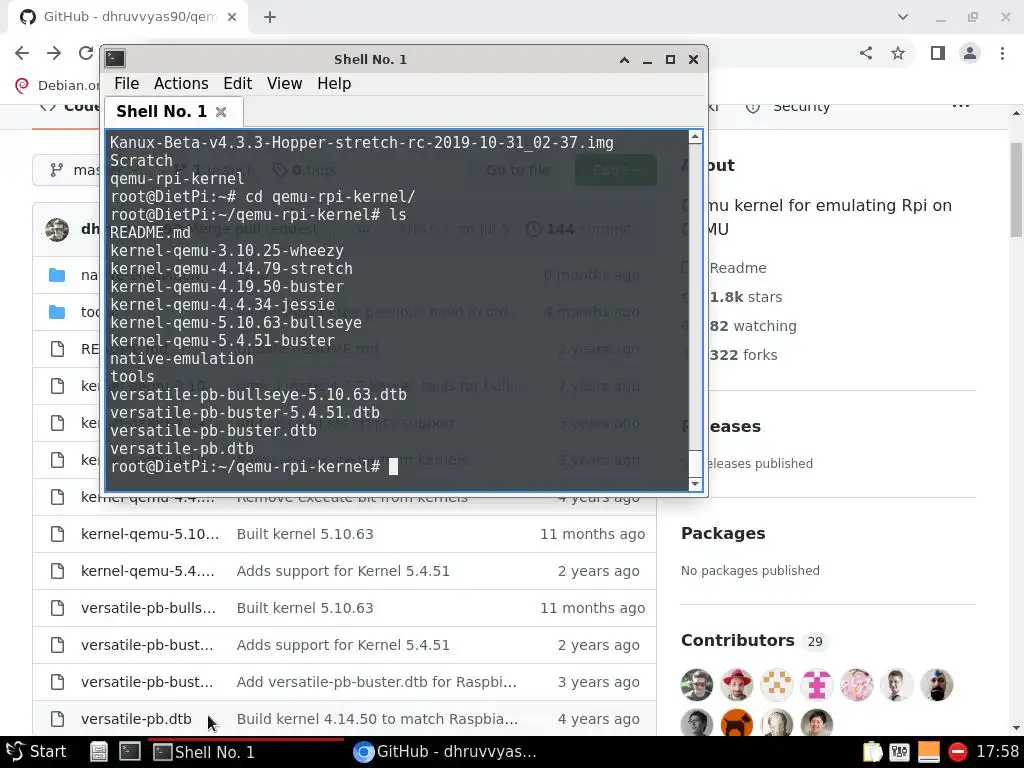Screen dimensions: 1024x768
Task: Open the browser tab search dropdown
Action: coord(903,17)
